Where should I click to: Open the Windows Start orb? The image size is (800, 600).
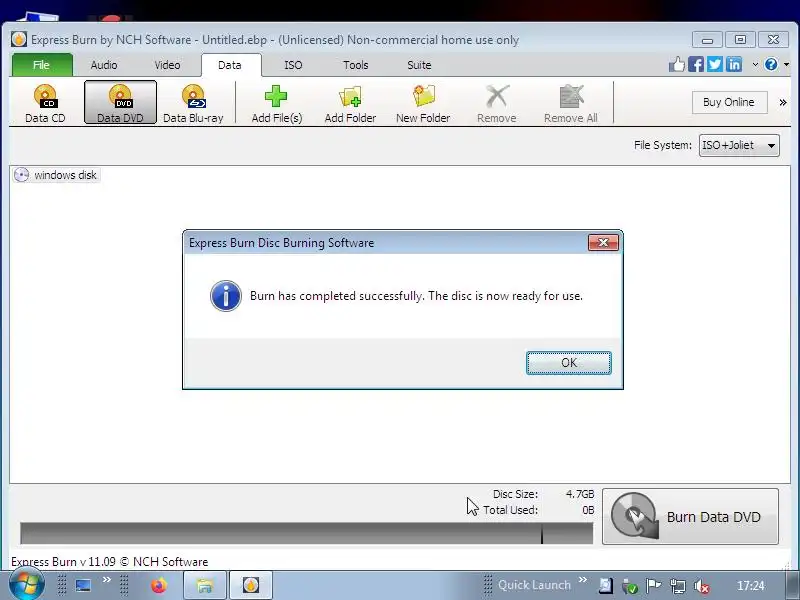(26, 584)
